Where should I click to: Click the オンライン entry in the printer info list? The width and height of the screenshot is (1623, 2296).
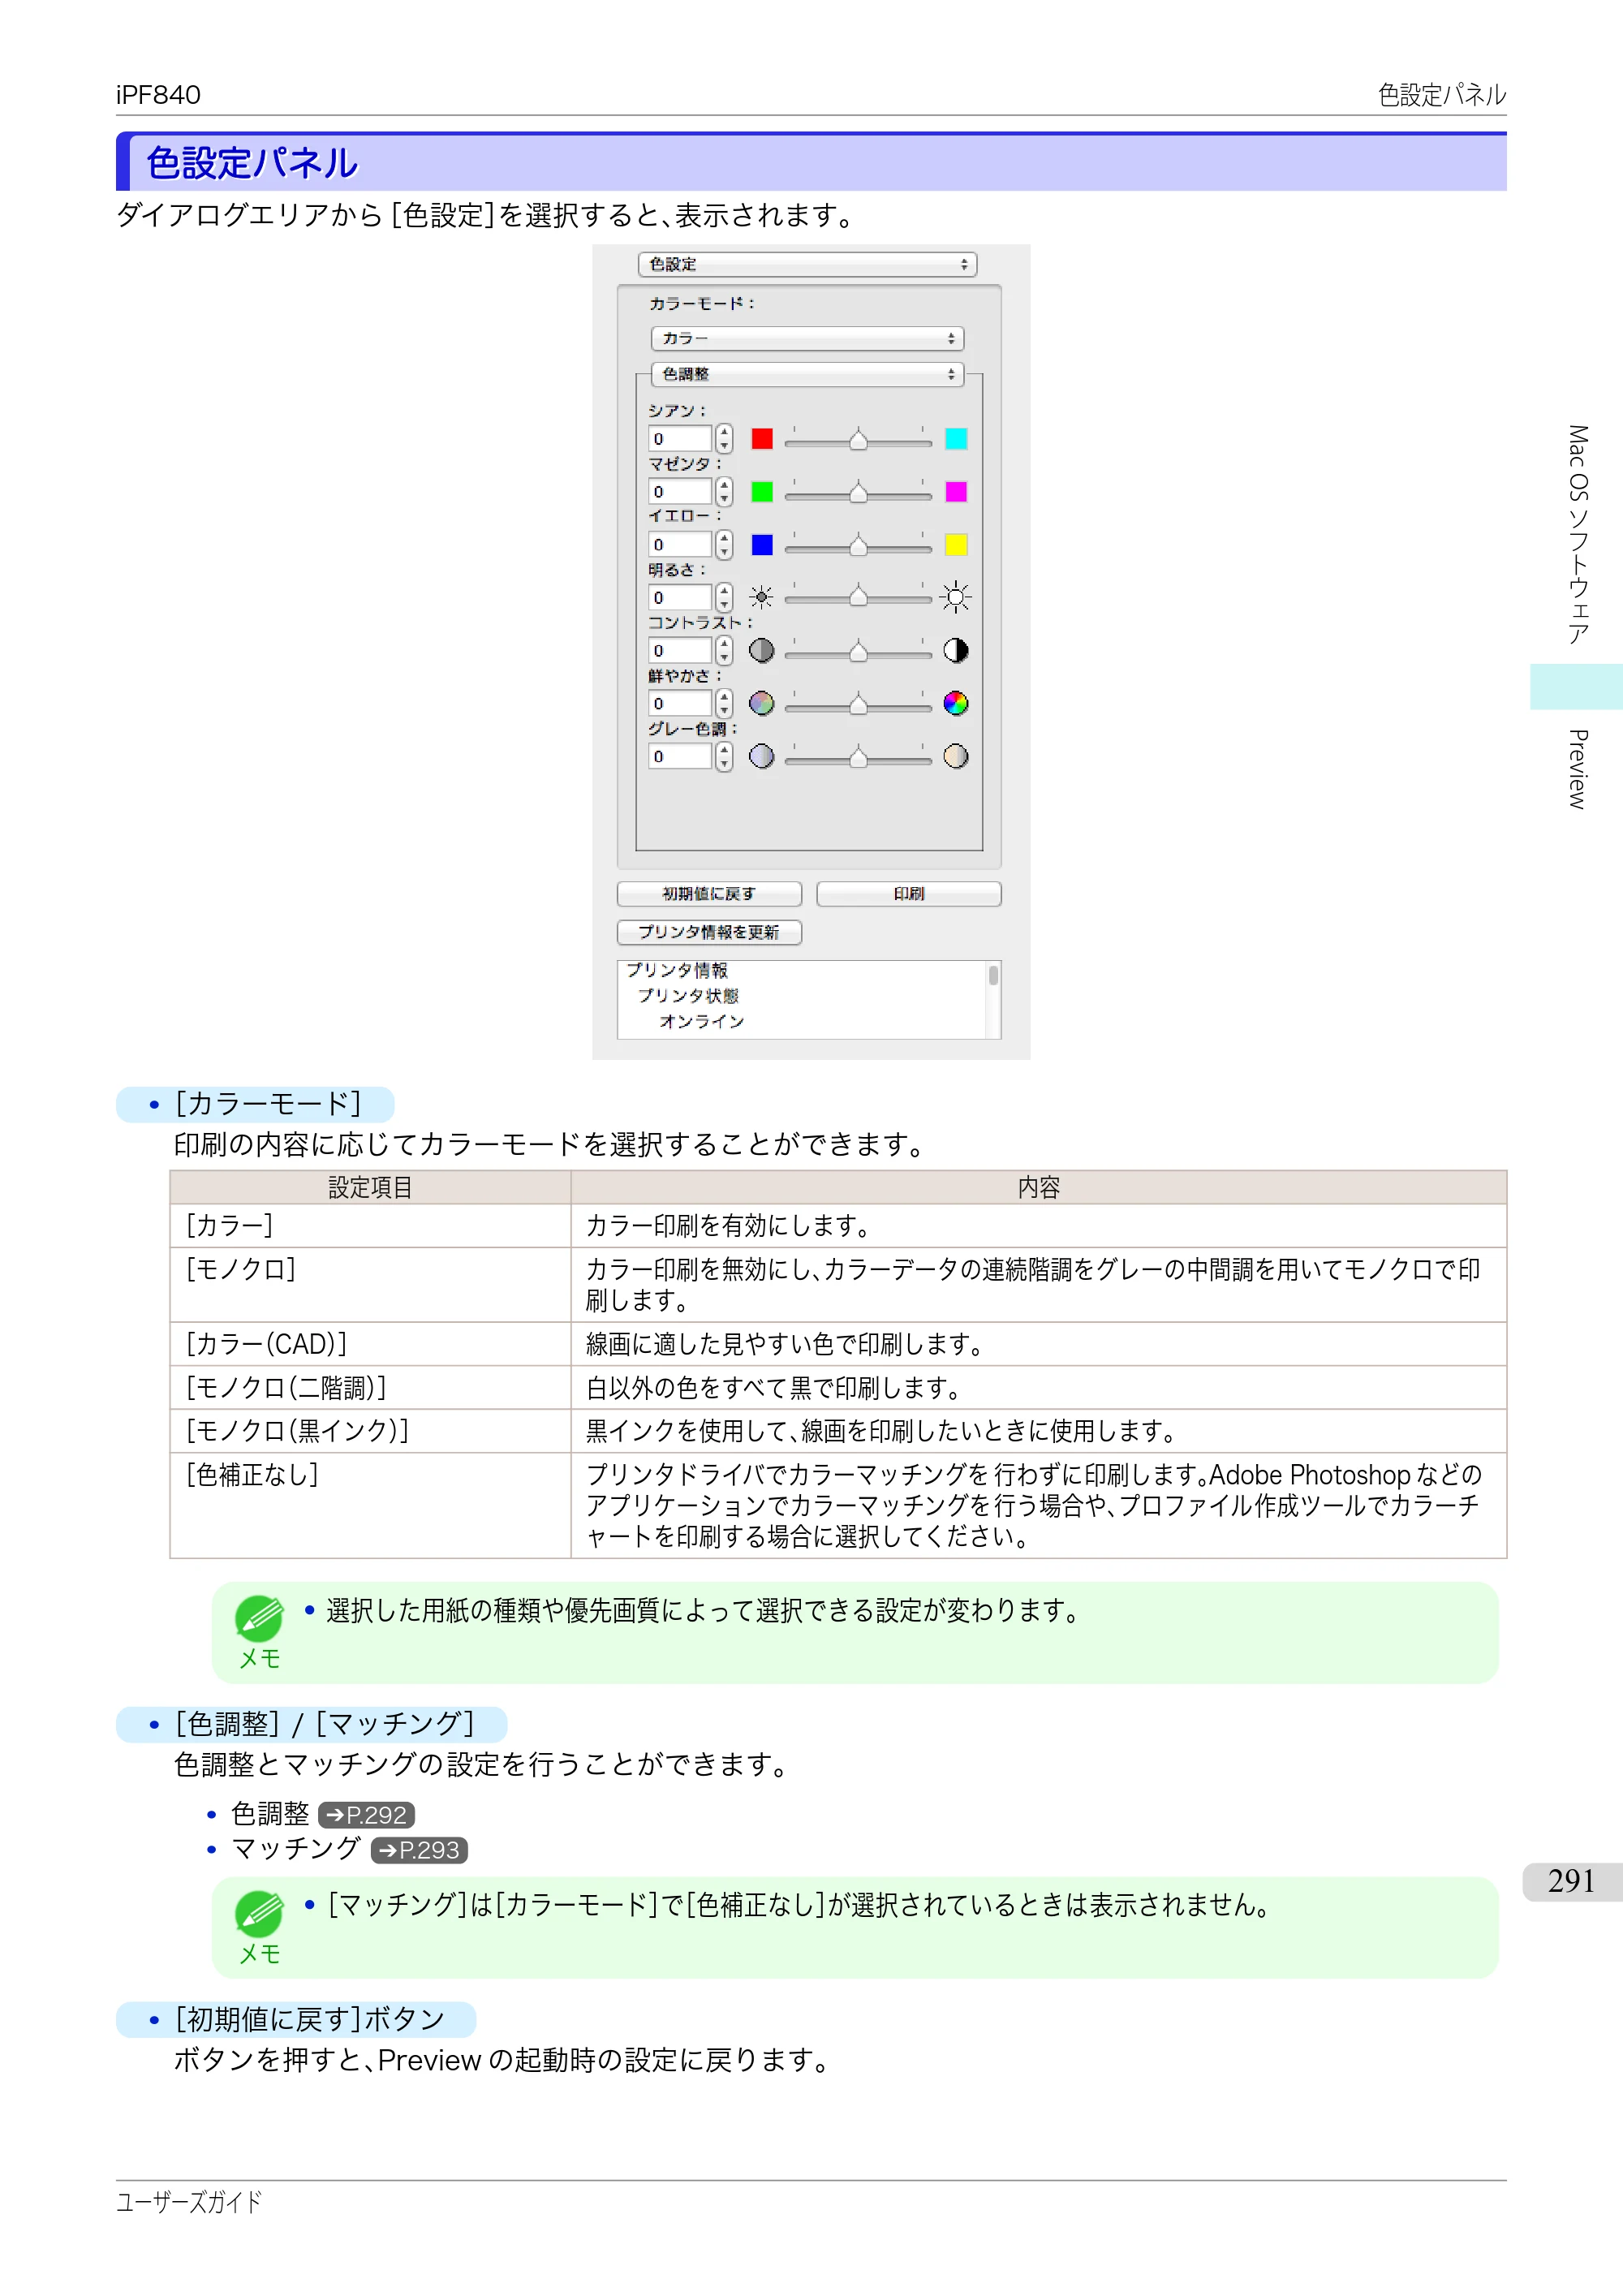[702, 1022]
